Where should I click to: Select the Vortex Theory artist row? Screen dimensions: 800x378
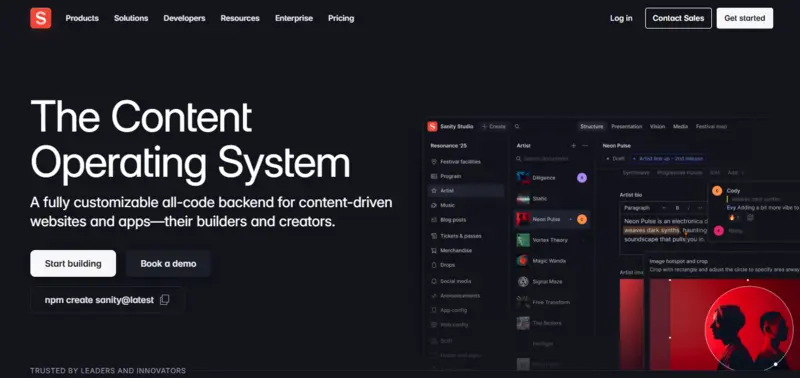552,240
